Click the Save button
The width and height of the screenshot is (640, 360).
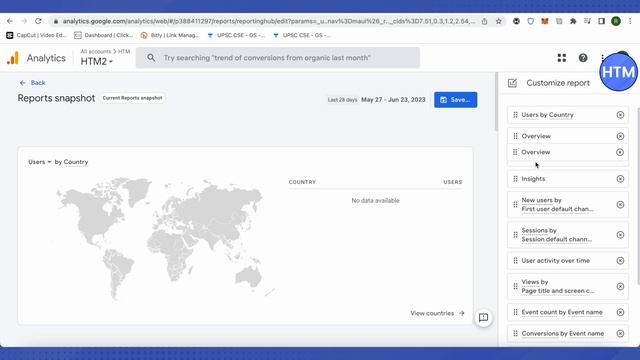coord(456,100)
